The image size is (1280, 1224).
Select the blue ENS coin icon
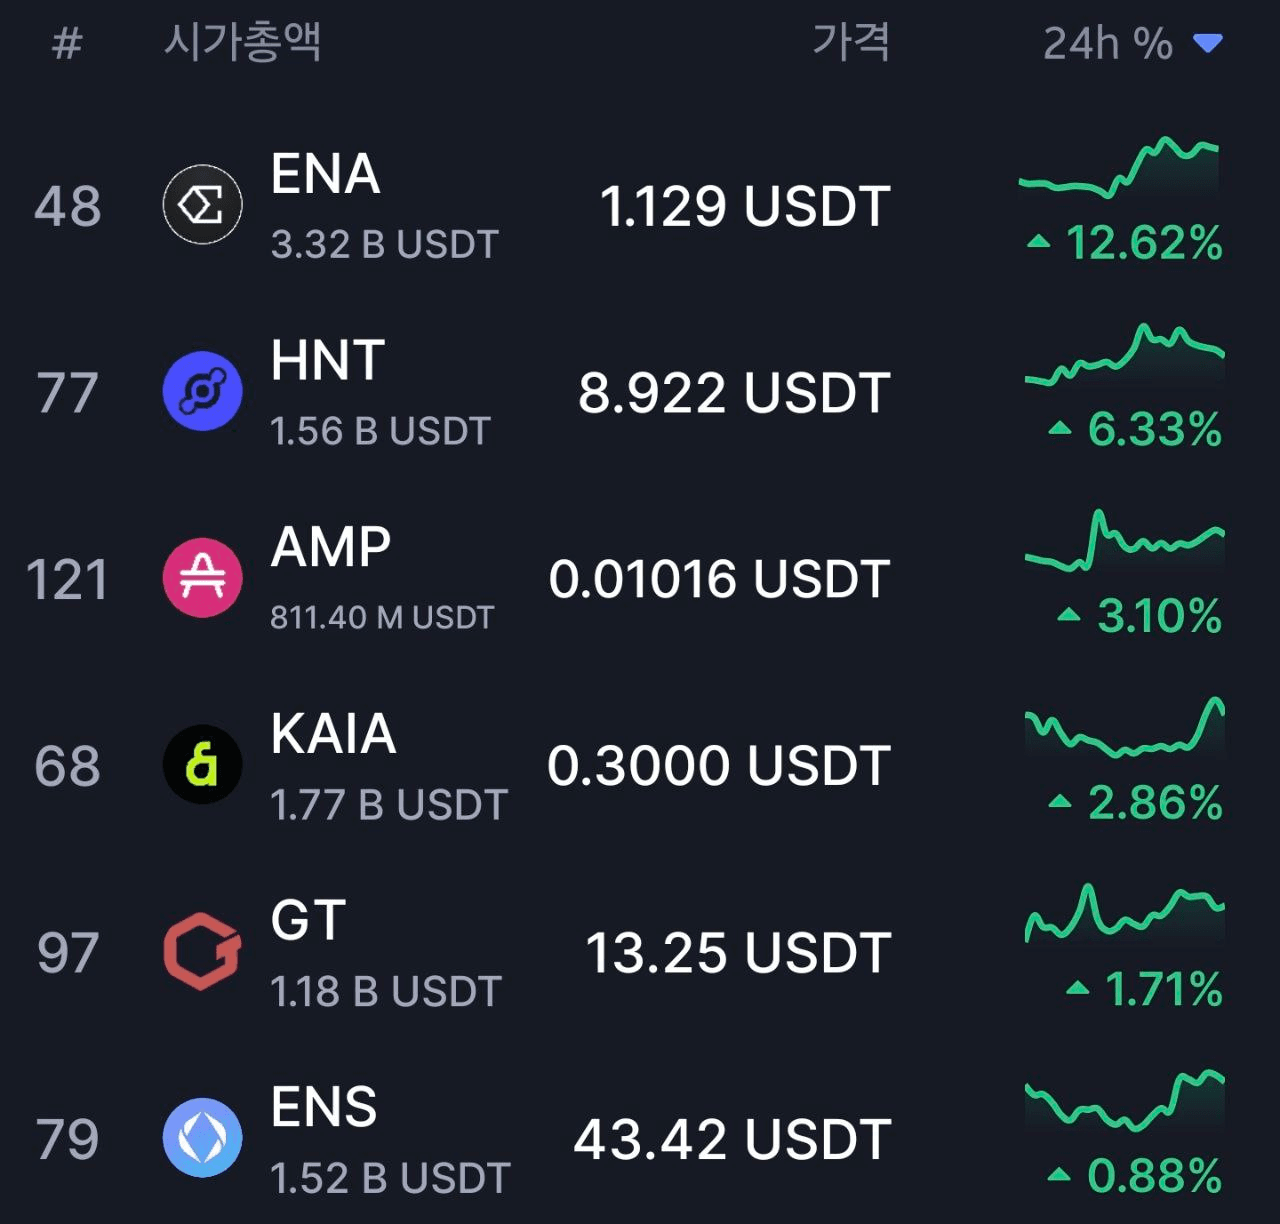click(202, 1138)
